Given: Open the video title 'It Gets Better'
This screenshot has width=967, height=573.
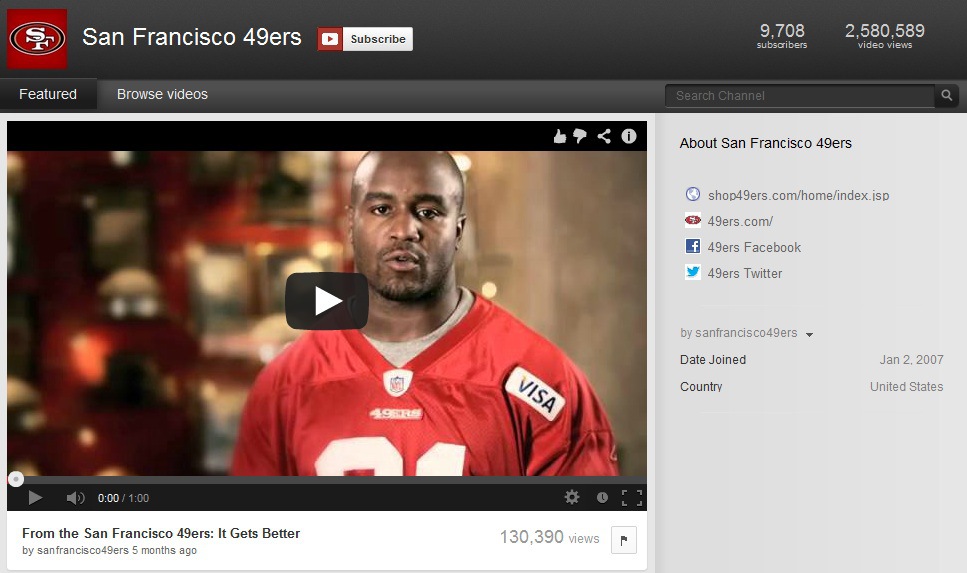Looking at the screenshot, I should [161, 534].
